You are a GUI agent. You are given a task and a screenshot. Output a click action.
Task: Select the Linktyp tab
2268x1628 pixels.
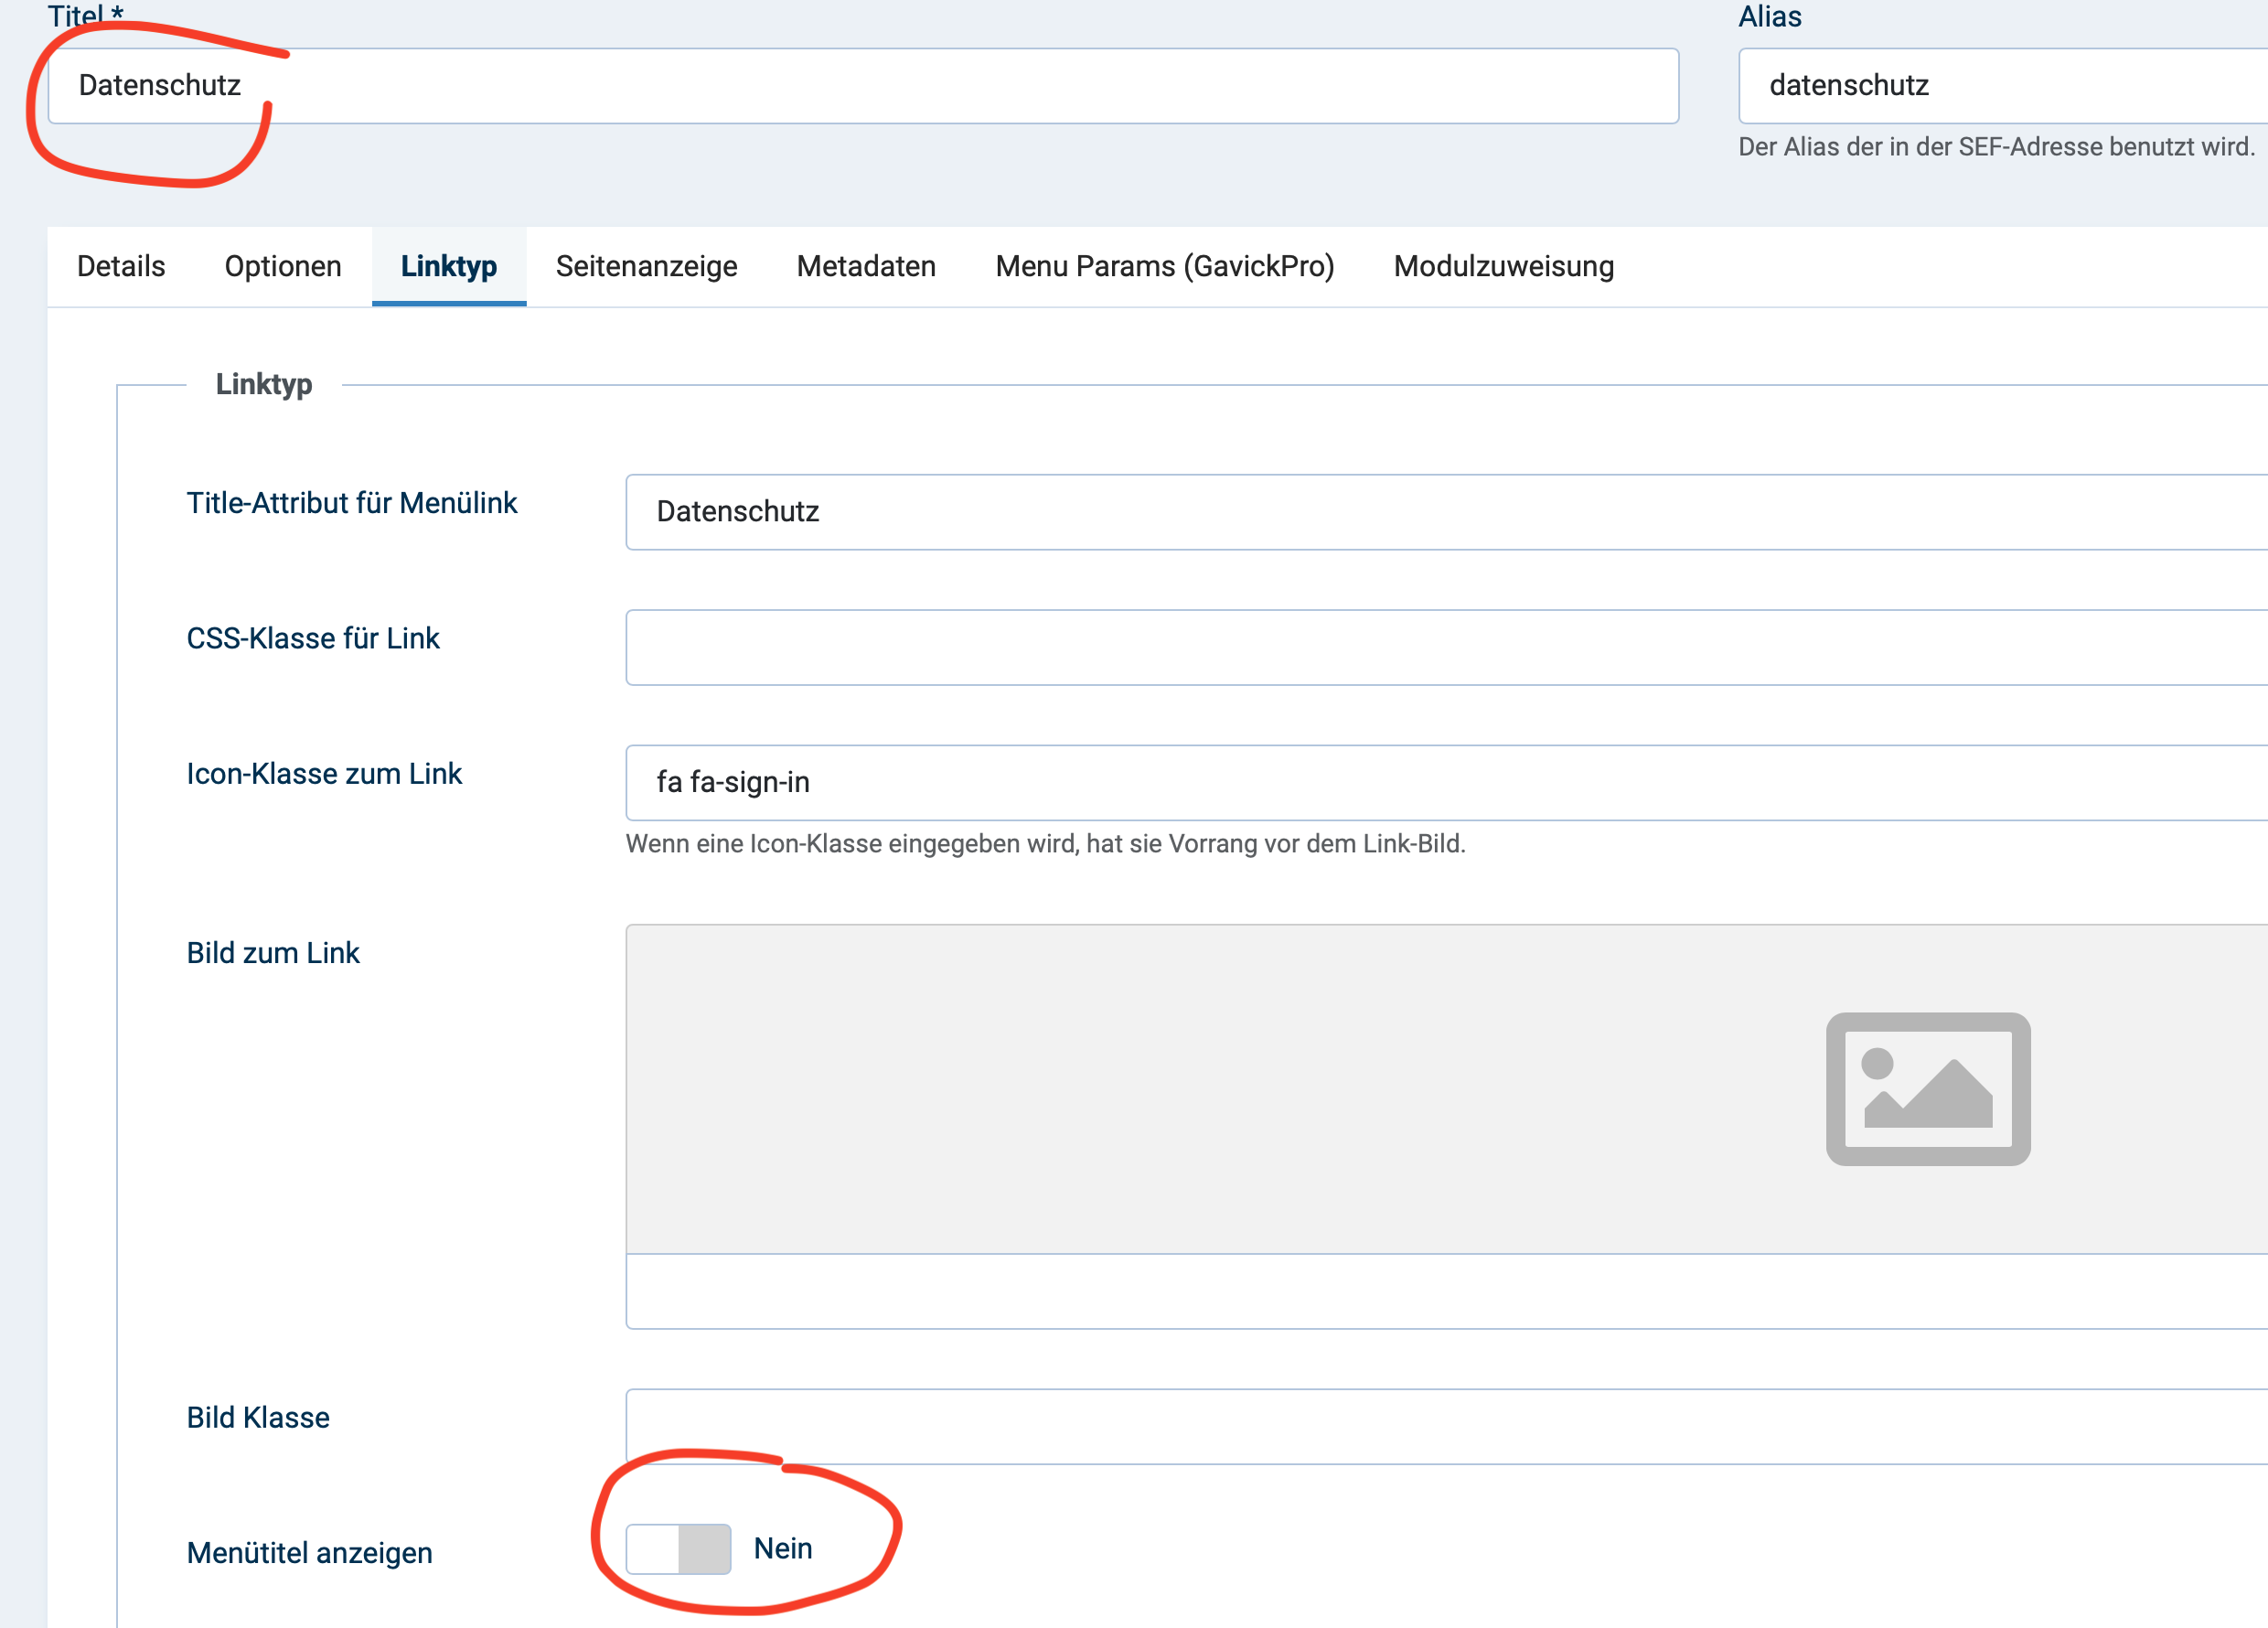448,266
